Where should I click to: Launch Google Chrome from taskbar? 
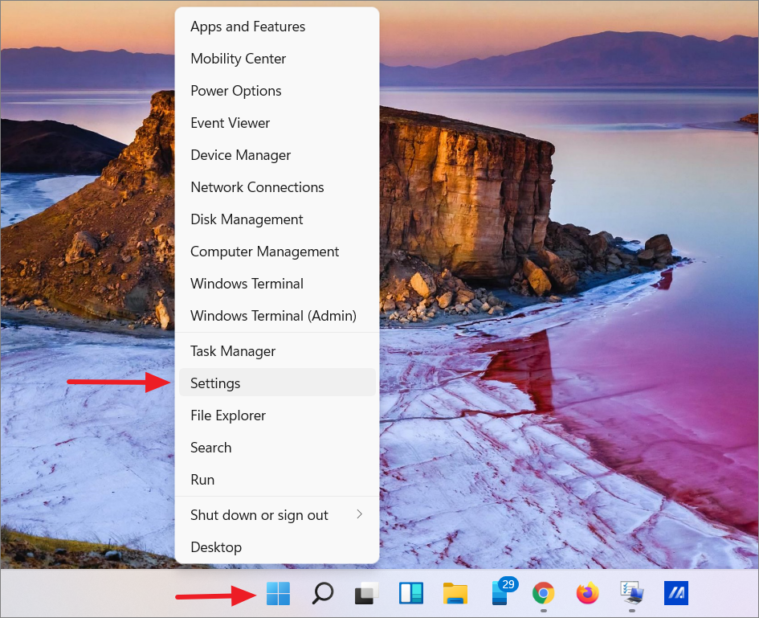544,593
